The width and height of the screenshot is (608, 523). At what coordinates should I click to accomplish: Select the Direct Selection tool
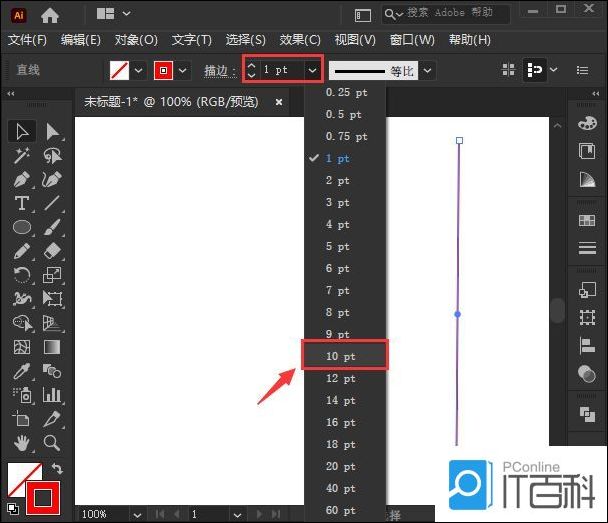pos(52,131)
